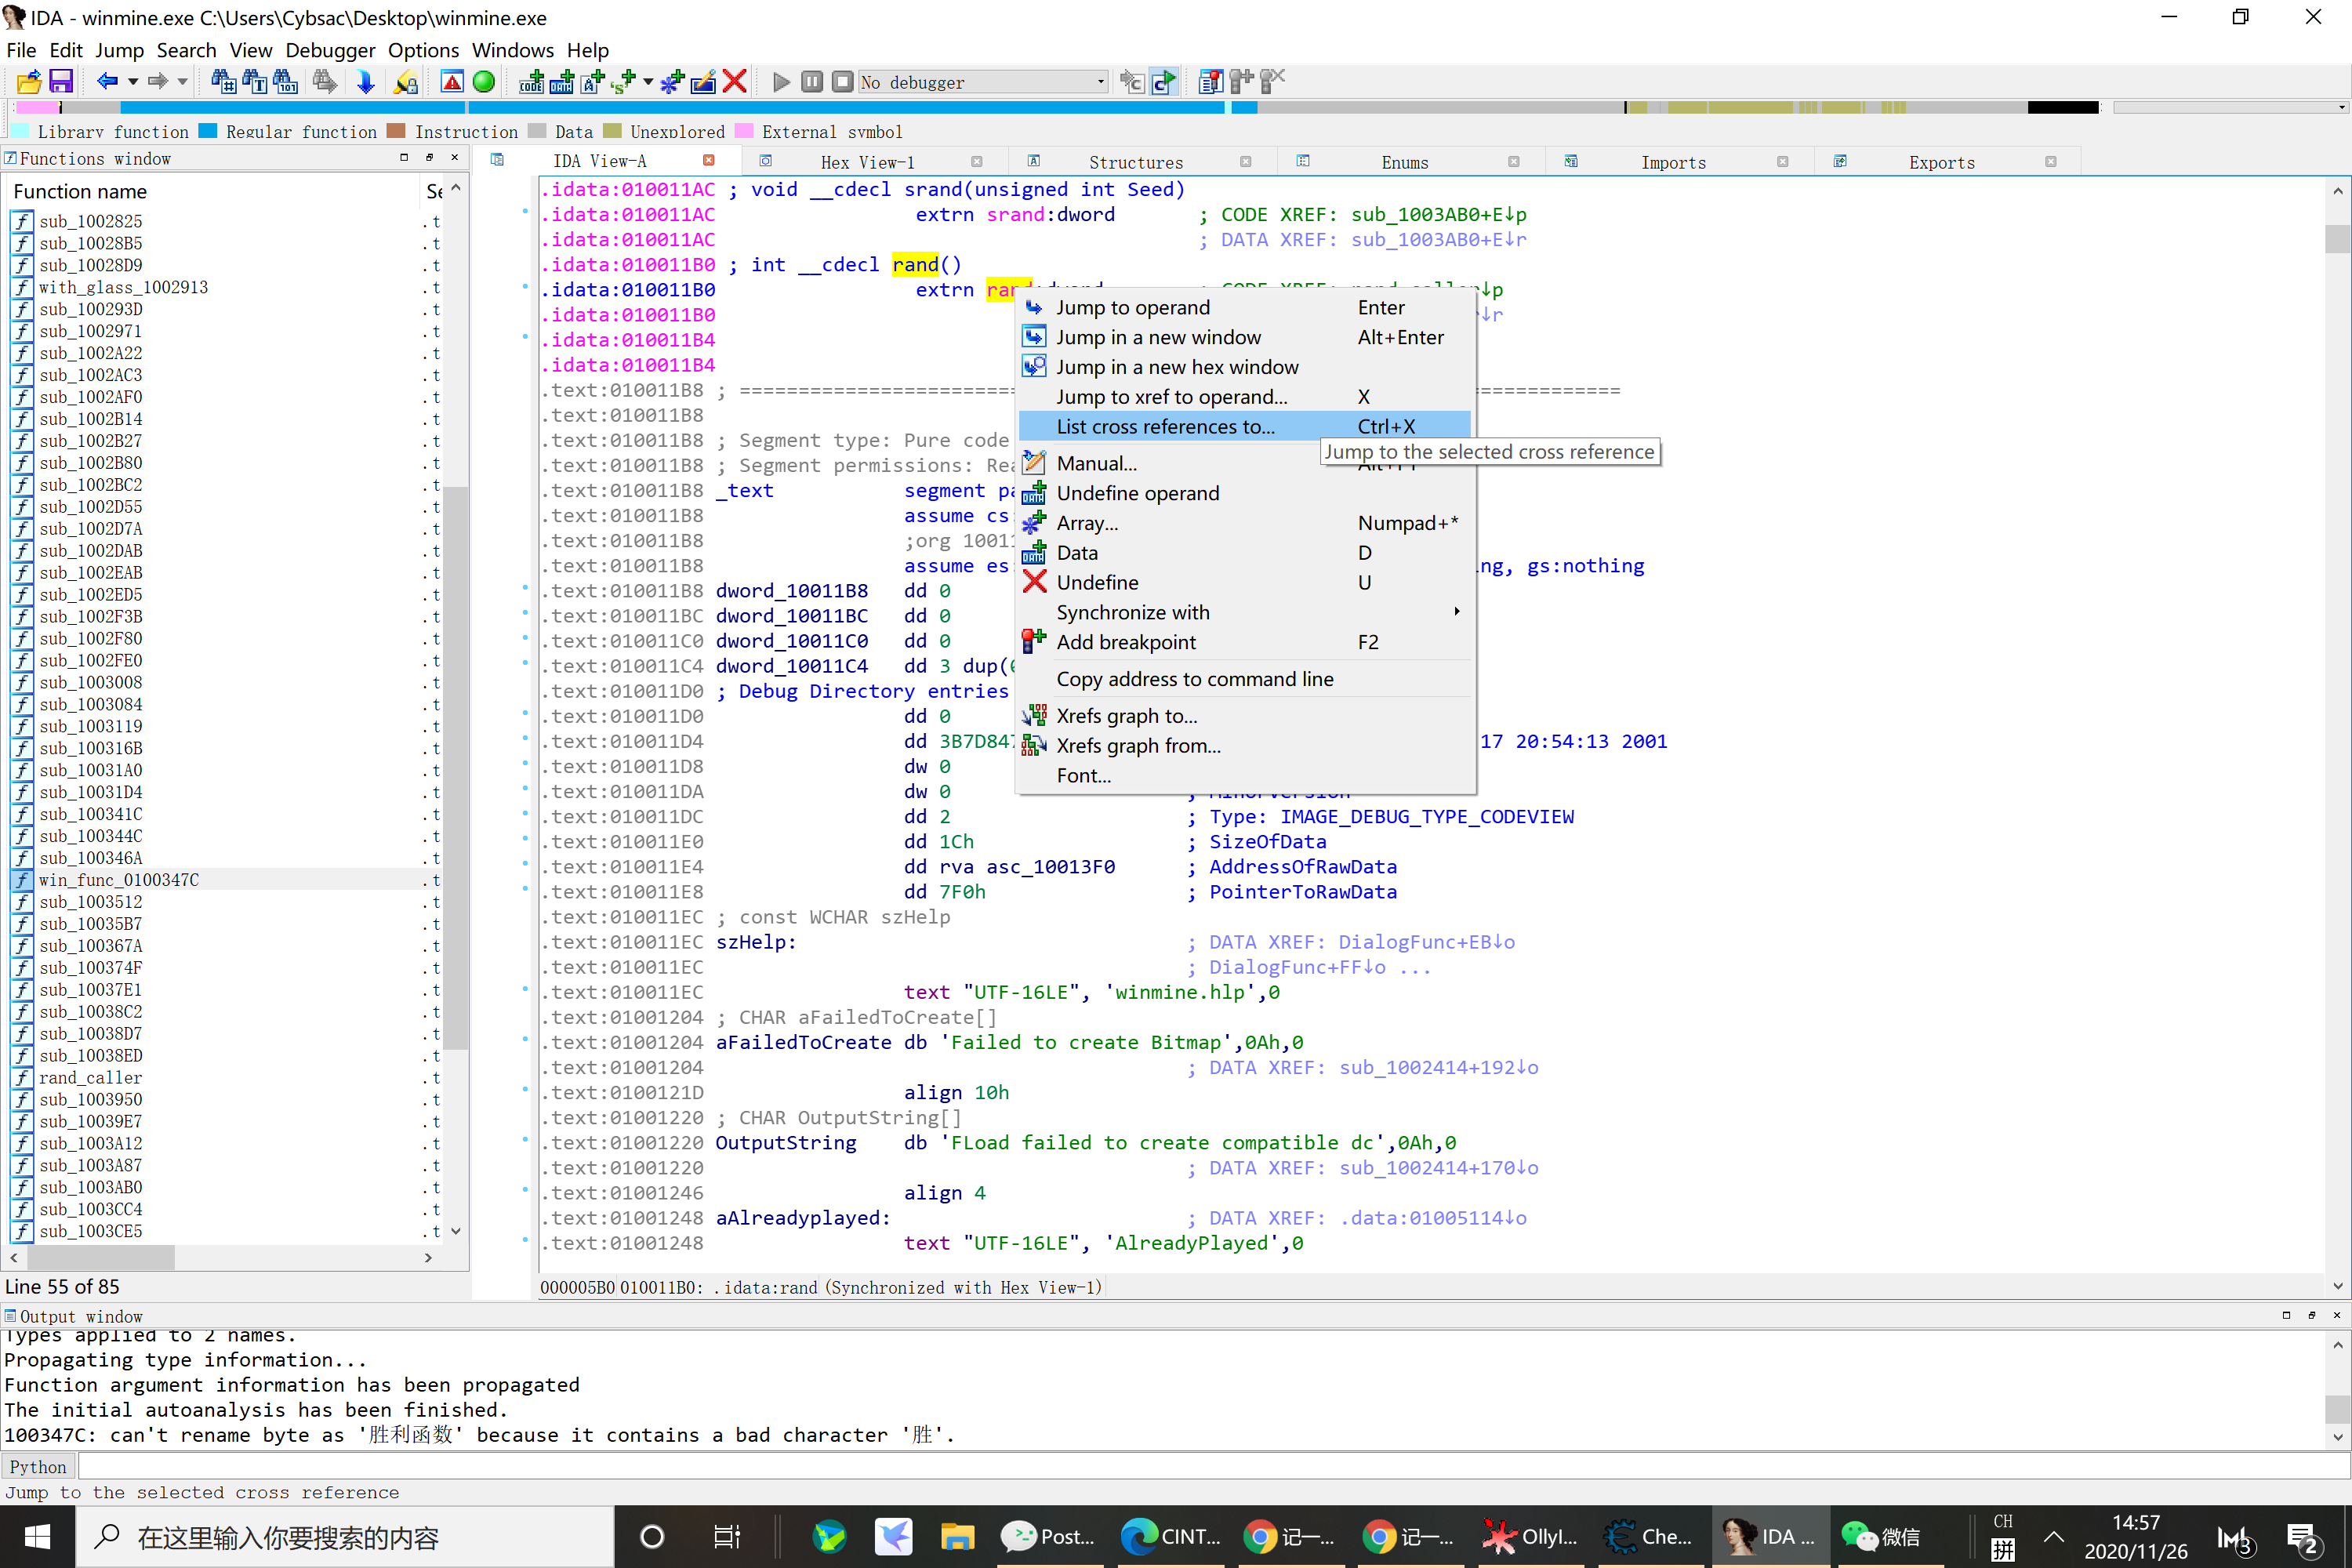Click the External symbol pink legend swatch
This screenshot has width=2352, height=1568.
click(x=744, y=131)
